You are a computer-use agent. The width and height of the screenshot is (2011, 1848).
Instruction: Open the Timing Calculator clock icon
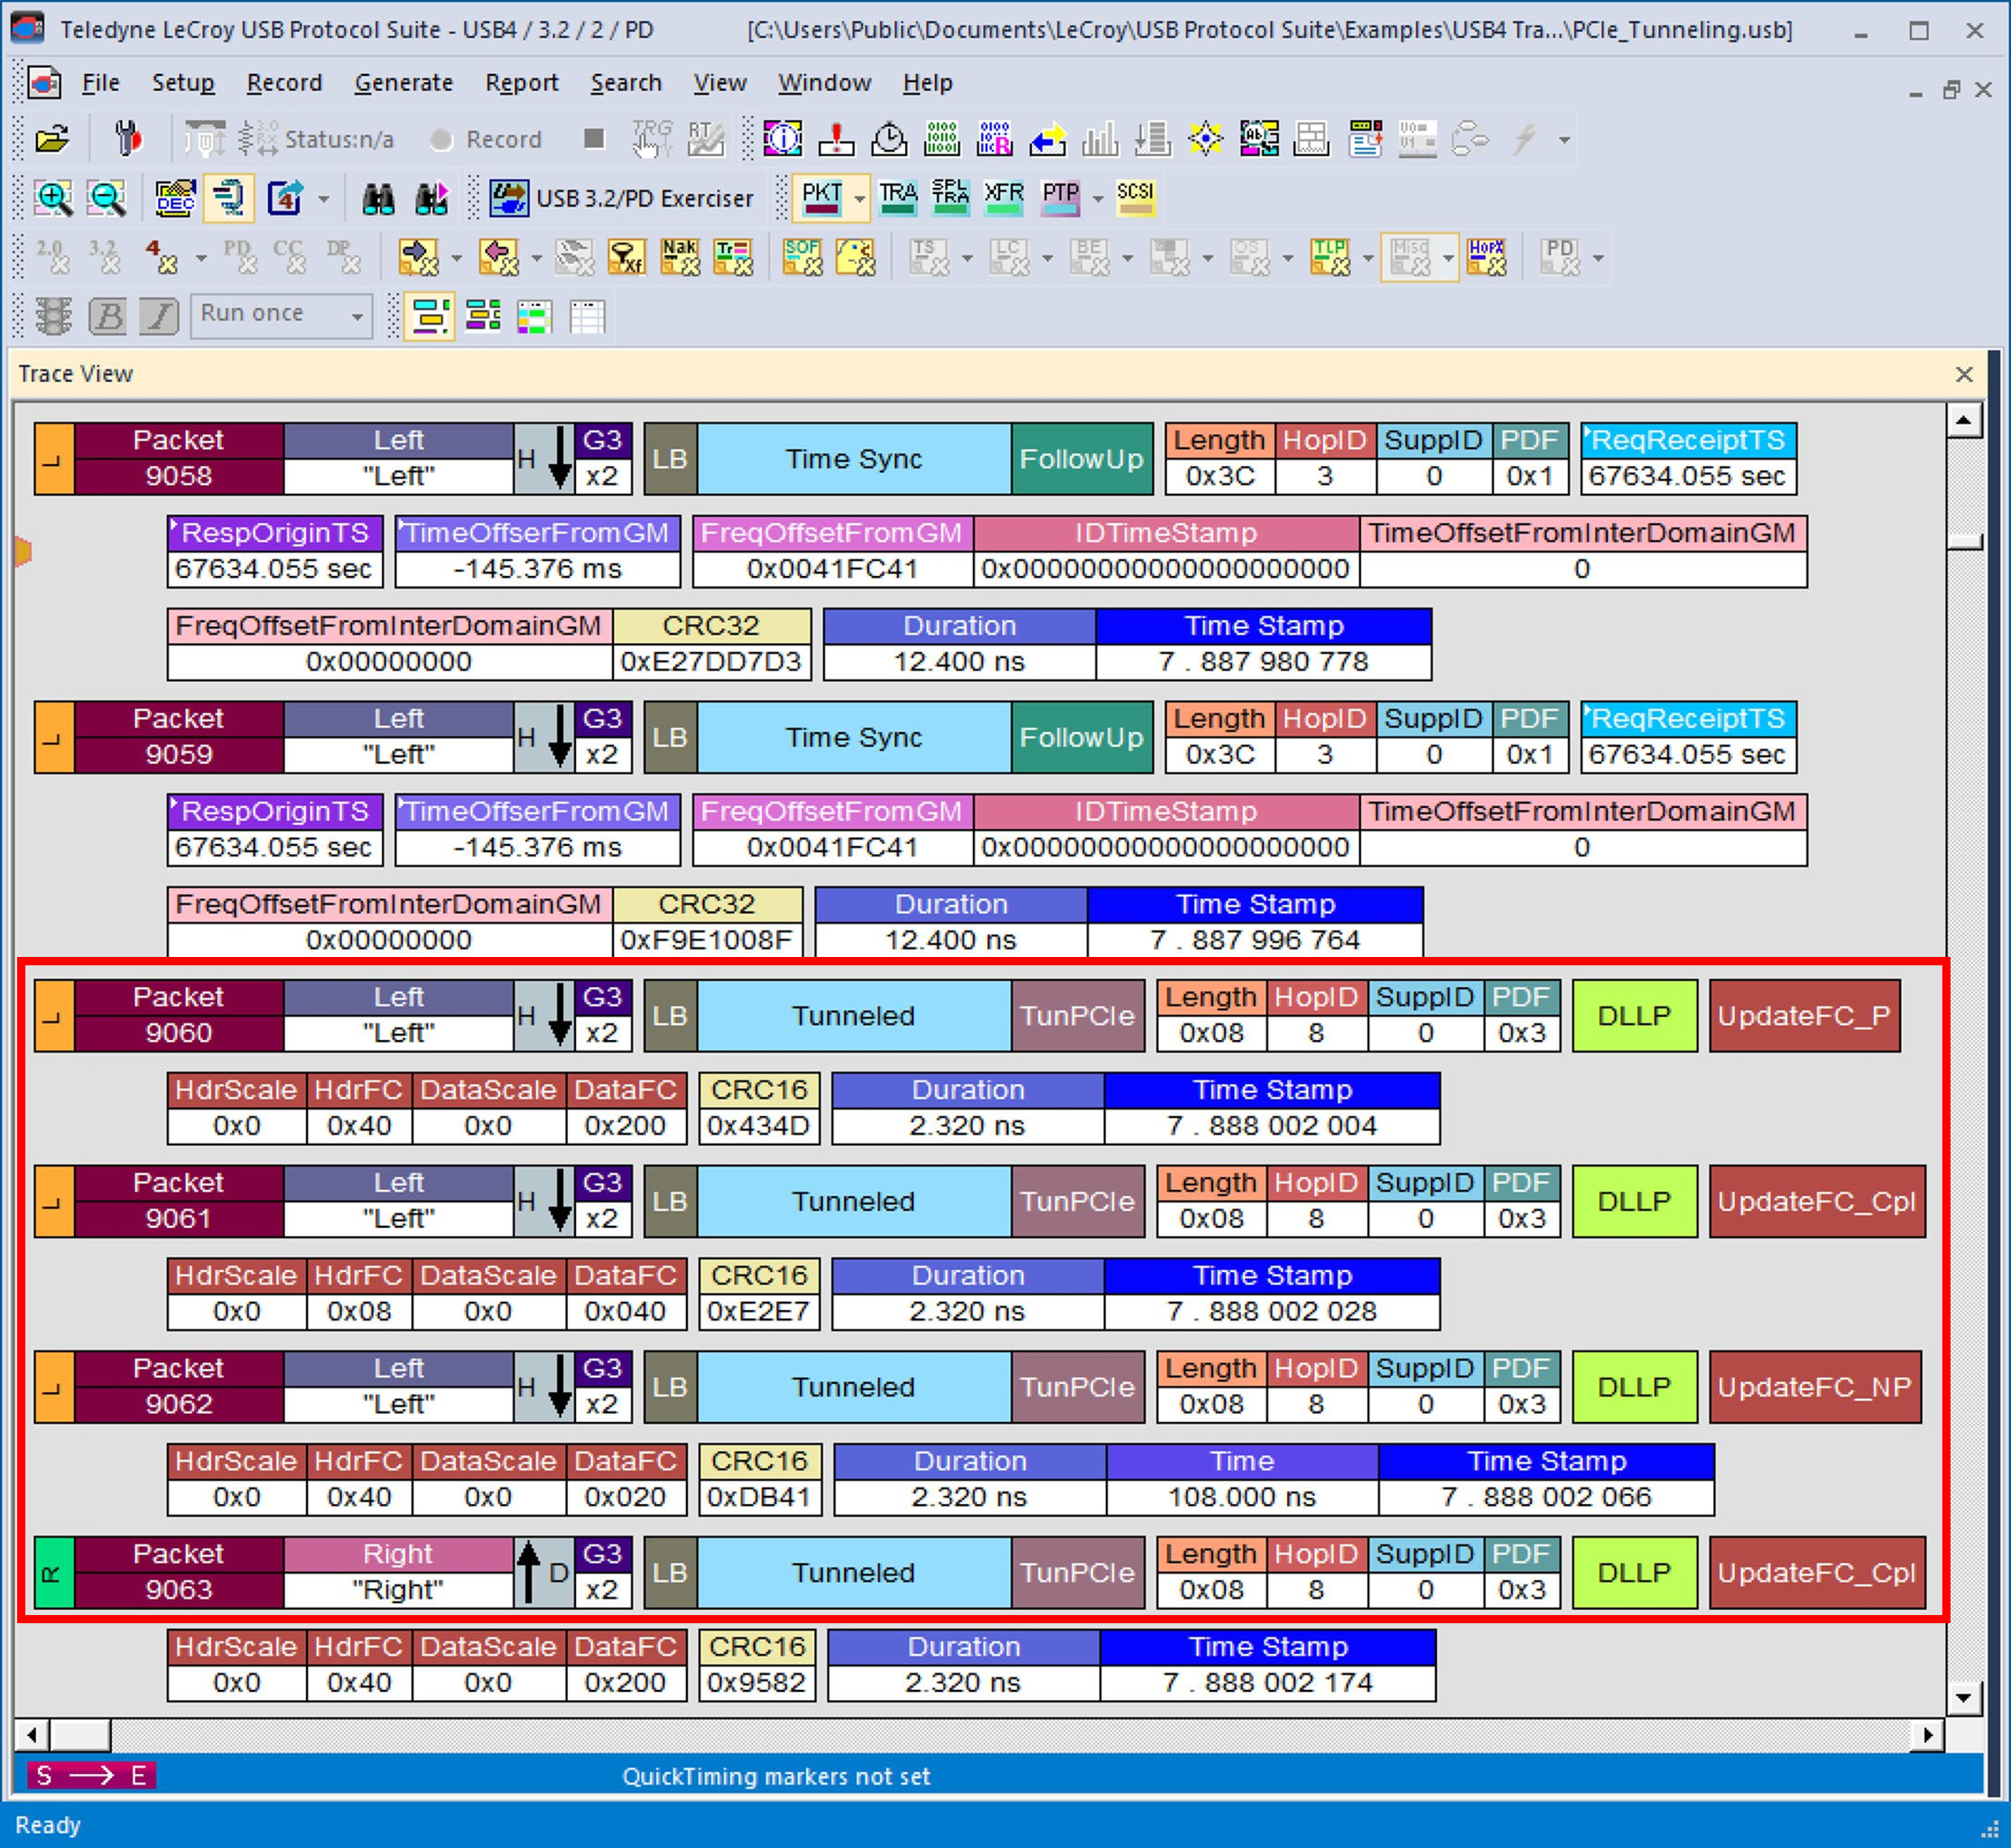tap(889, 139)
